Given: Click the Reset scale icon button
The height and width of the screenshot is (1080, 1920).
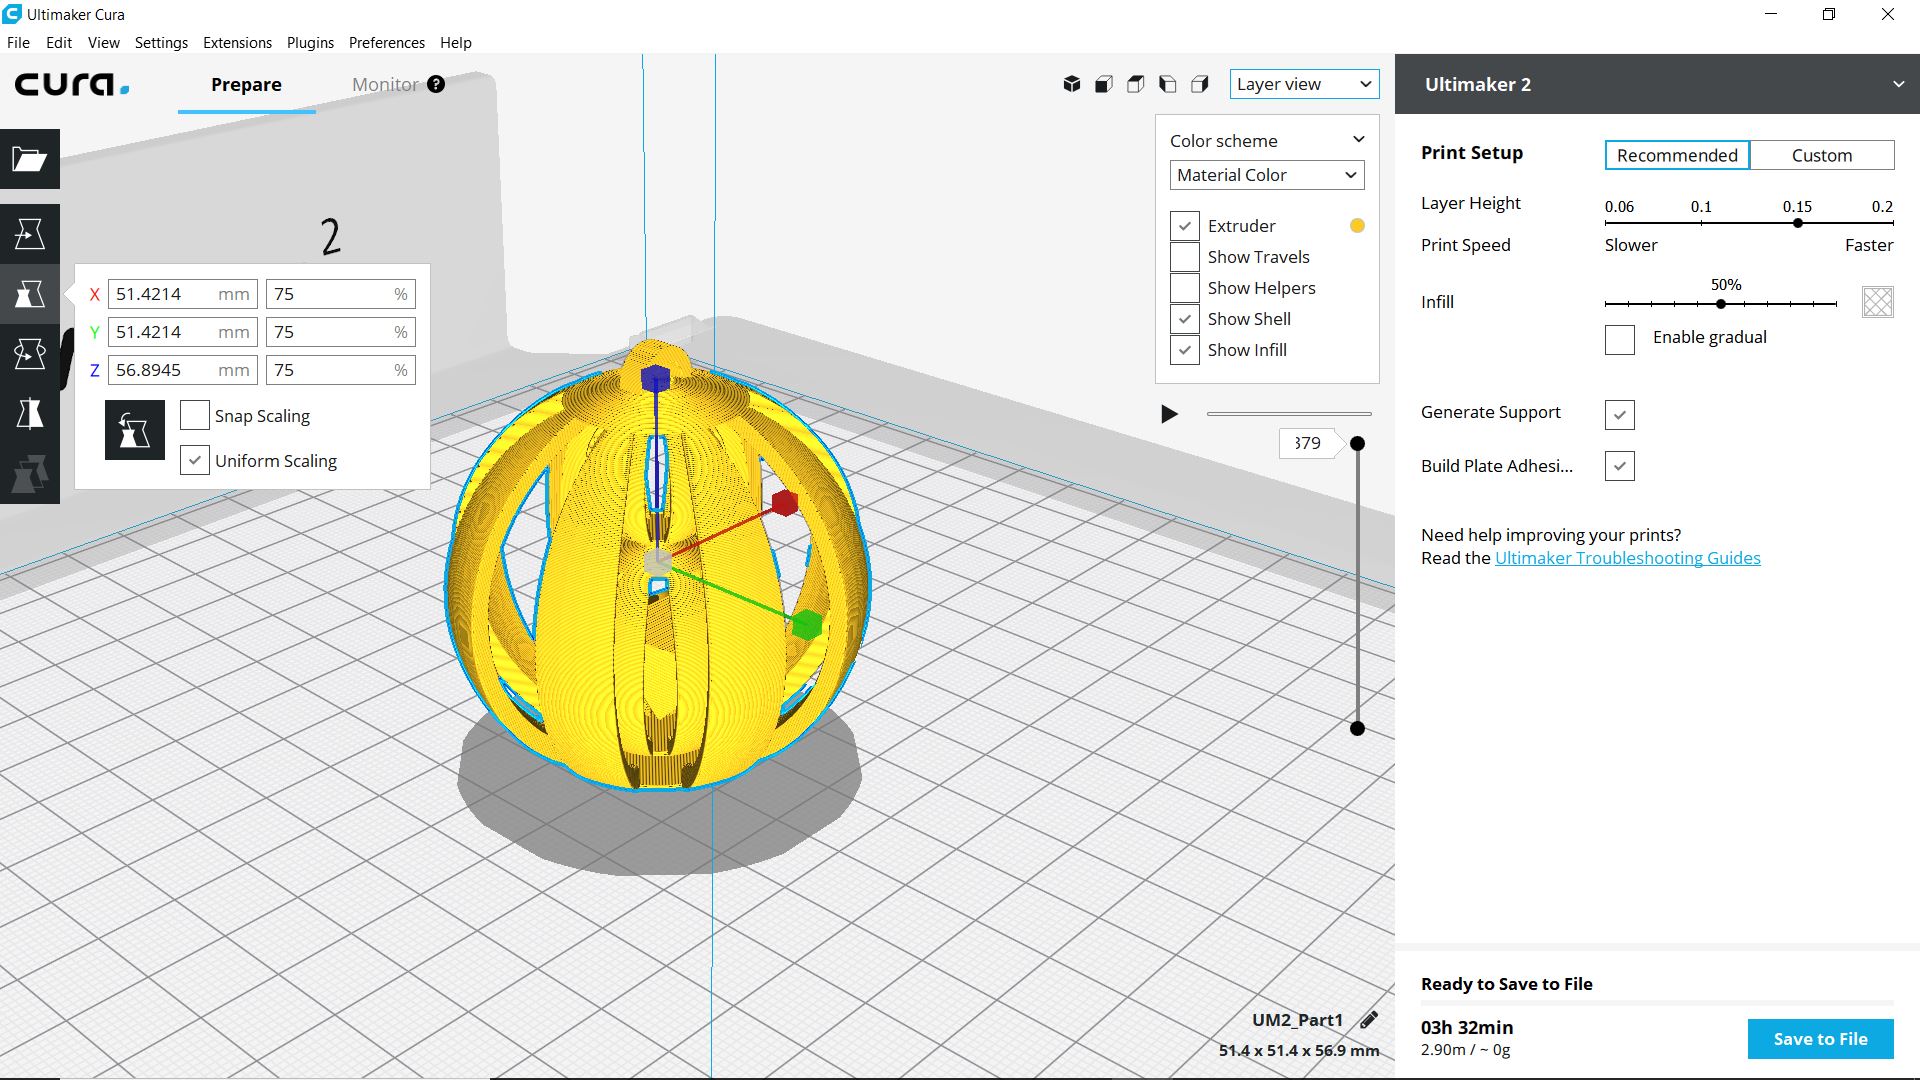Looking at the screenshot, I should (x=135, y=431).
